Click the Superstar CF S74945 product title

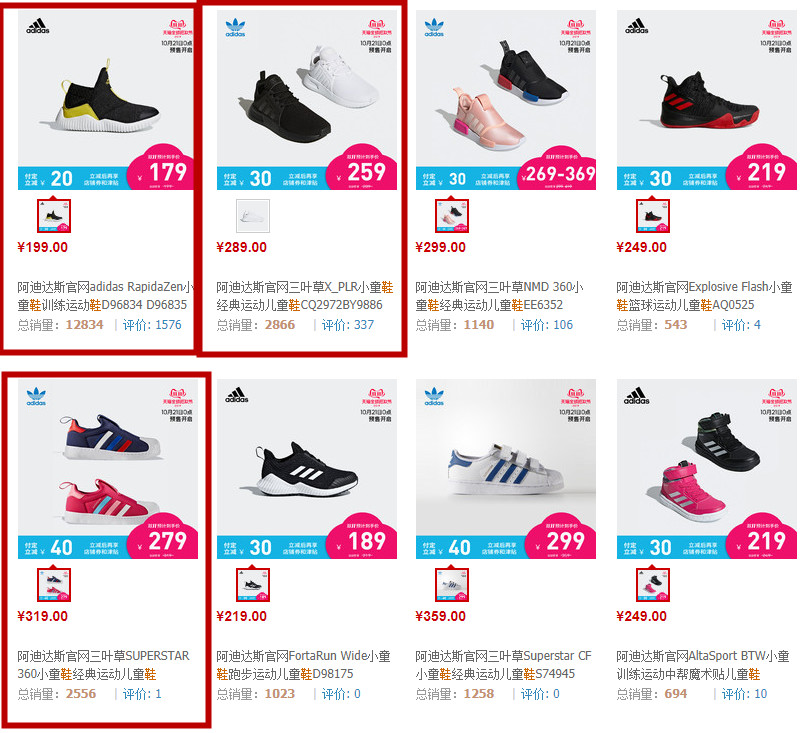pos(503,664)
